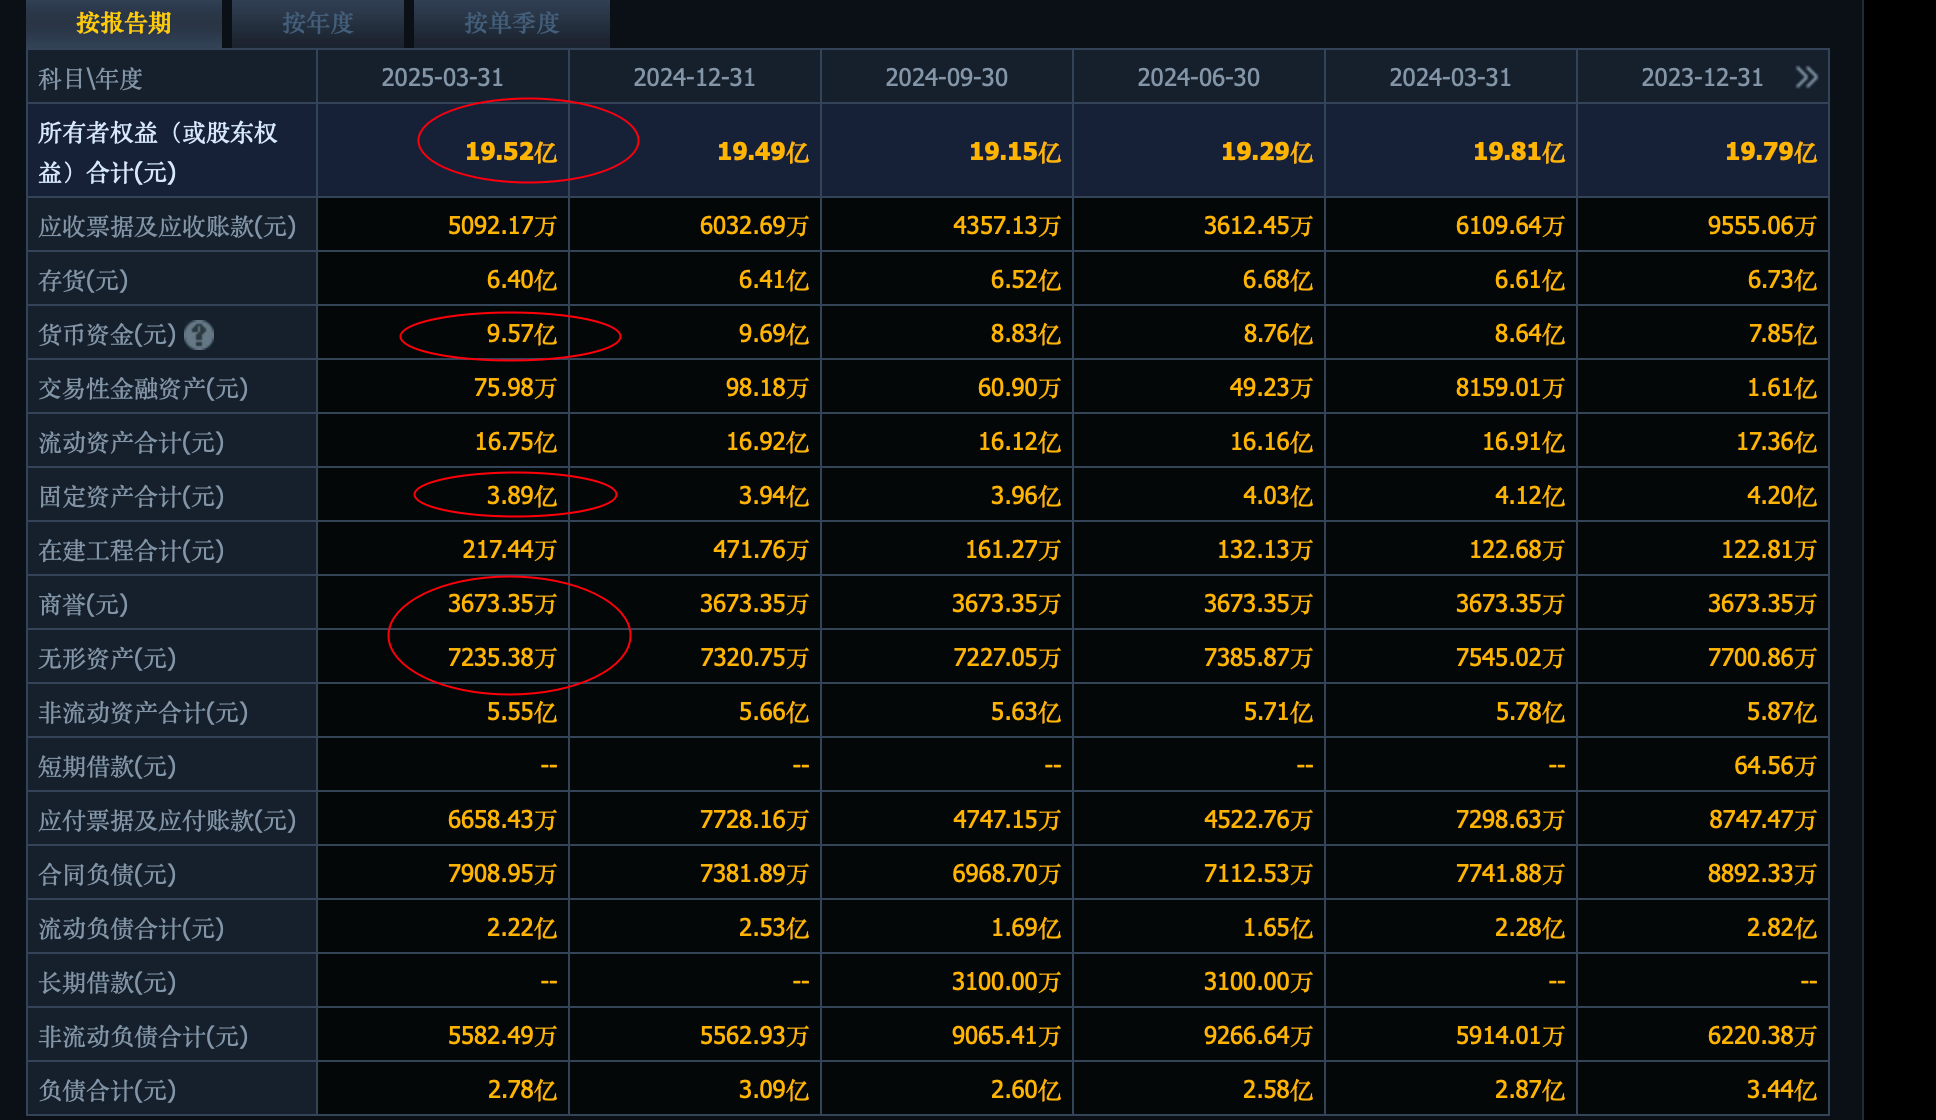1936x1120 pixels.
Task: Click the 短期借款 value 64.56万
Action: point(1774,766)
